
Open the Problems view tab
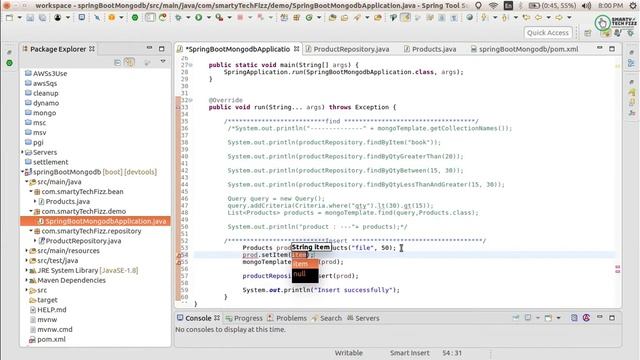(x=287, y=318)
